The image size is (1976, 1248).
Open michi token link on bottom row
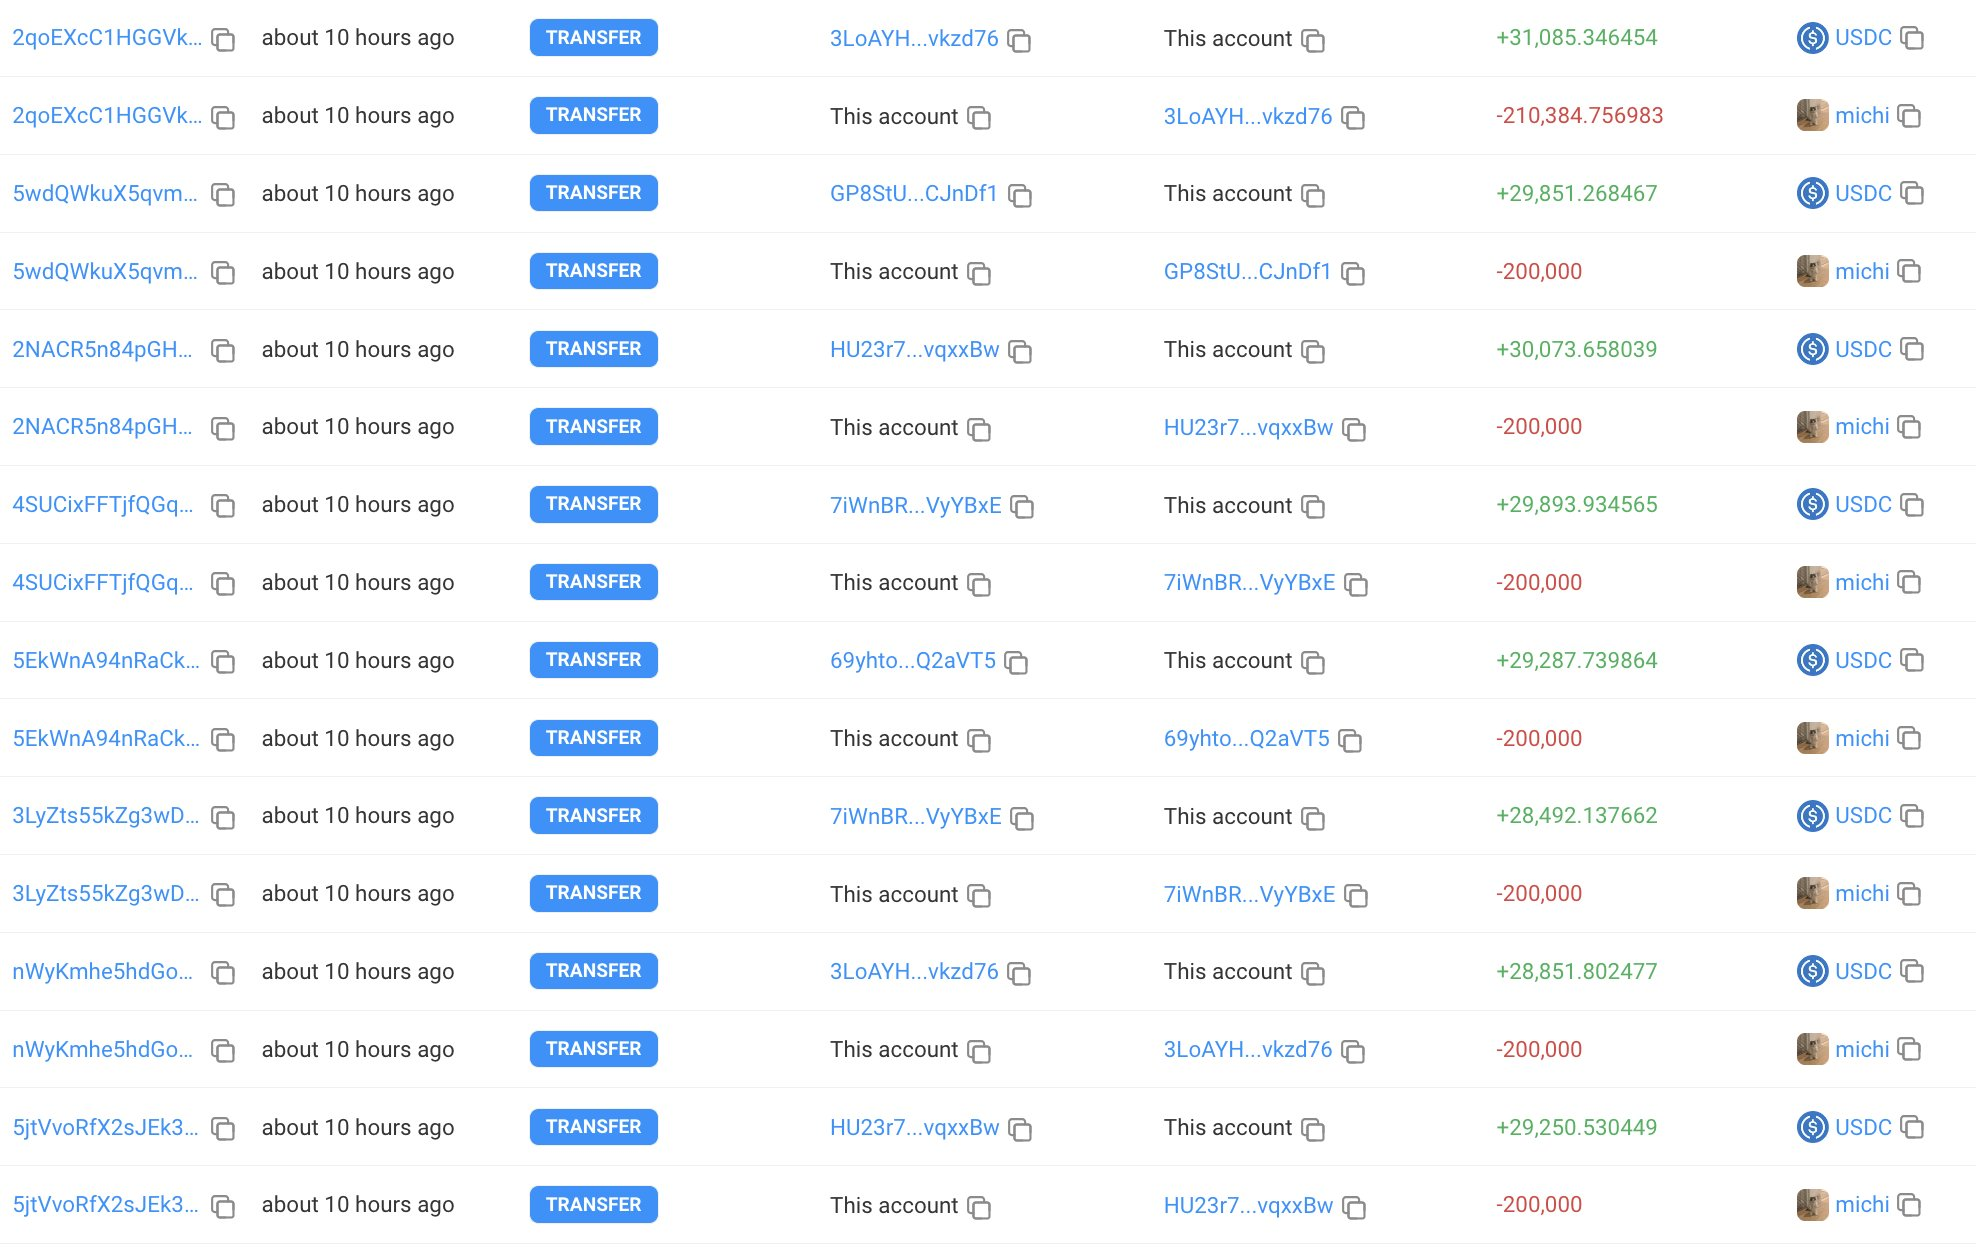point(1861,1205)
